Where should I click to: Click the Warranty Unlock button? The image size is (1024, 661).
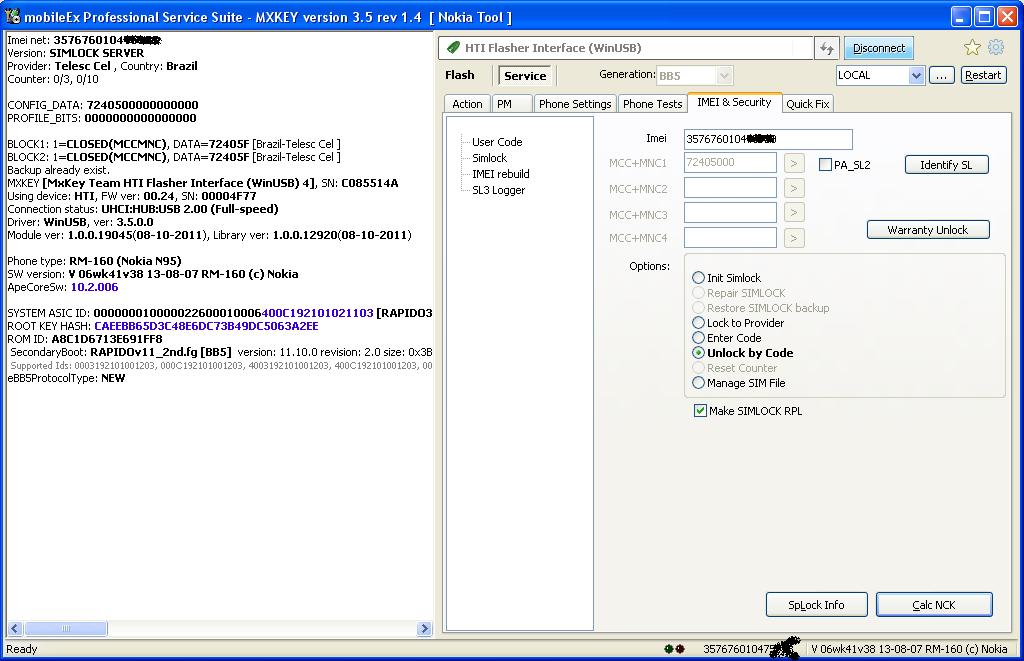tap(927, 230)
